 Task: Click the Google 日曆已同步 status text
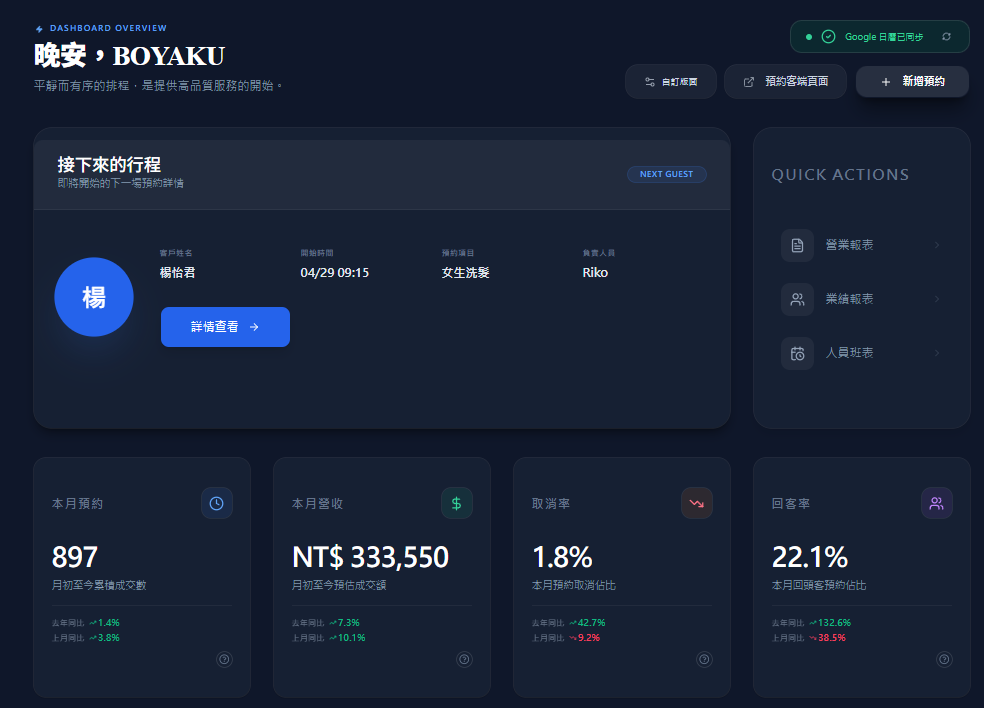click(884, 37)
